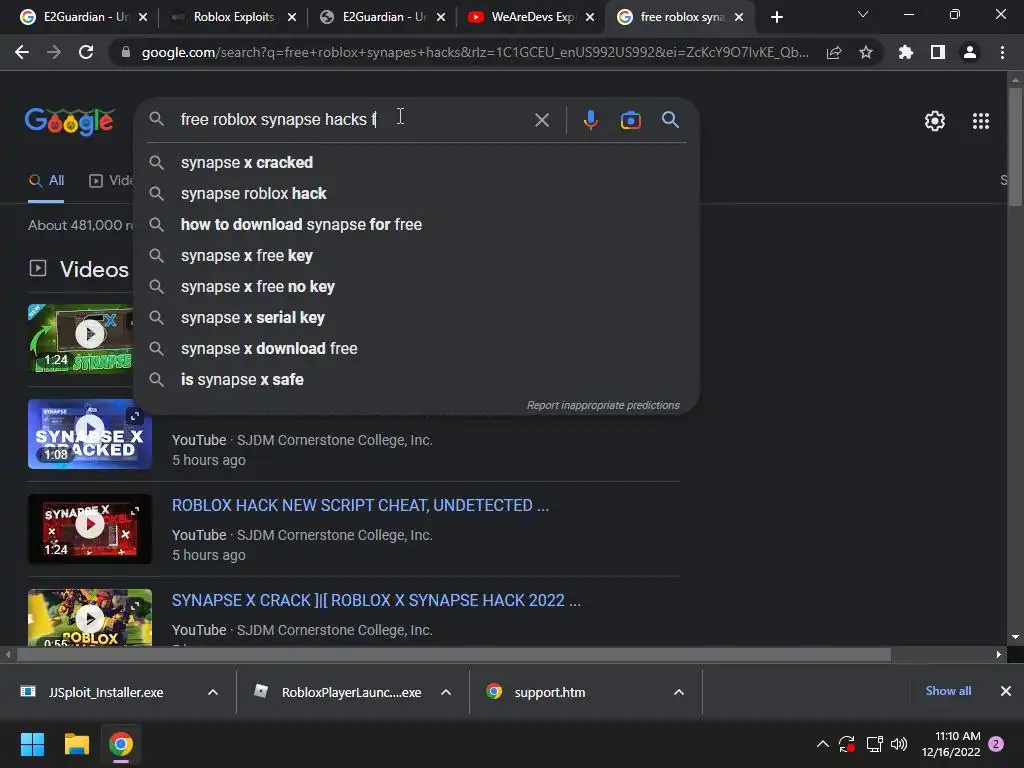Viewport: 1024px width, 768px height.
Task: Share this page icon in address bar
Action: 834,52
